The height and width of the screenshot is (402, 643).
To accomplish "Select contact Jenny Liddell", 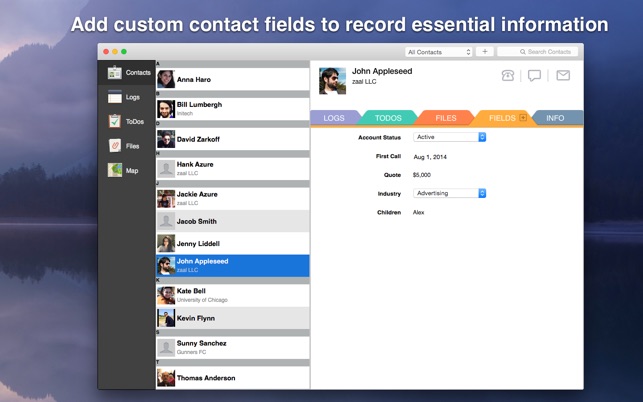I will coord(233,244).
